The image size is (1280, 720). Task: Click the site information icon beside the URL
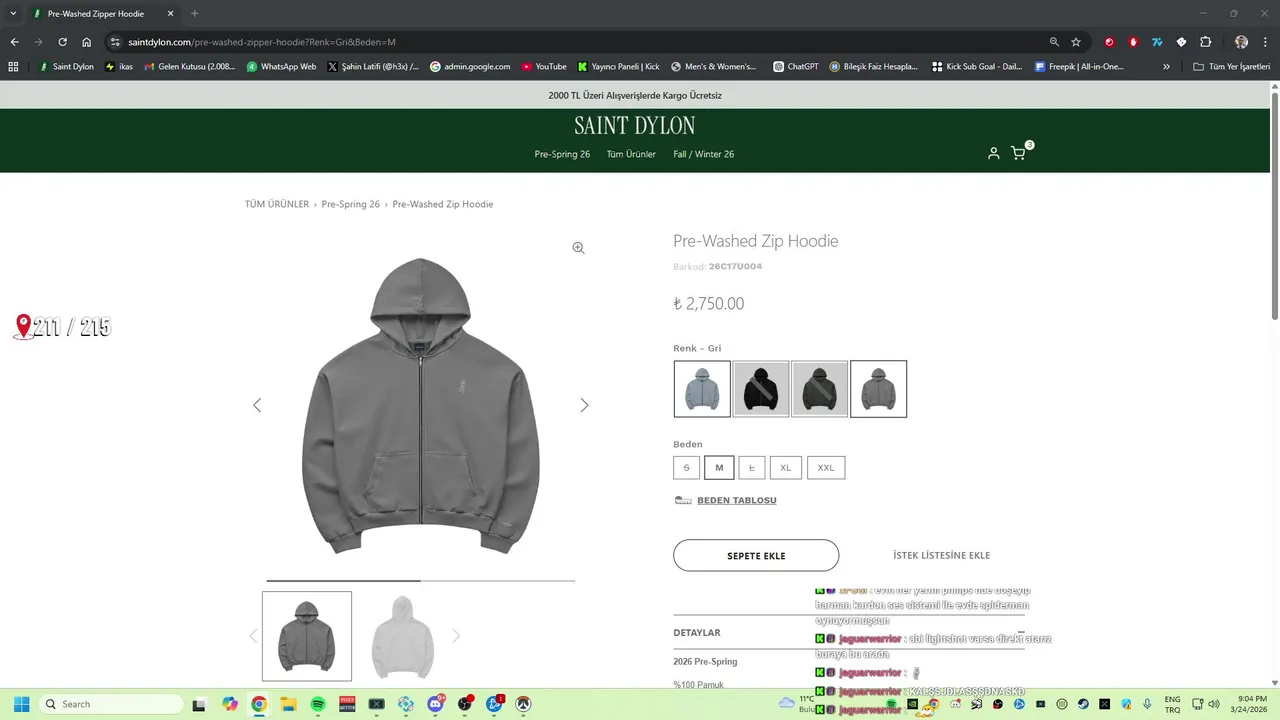(x=115, y=42)
